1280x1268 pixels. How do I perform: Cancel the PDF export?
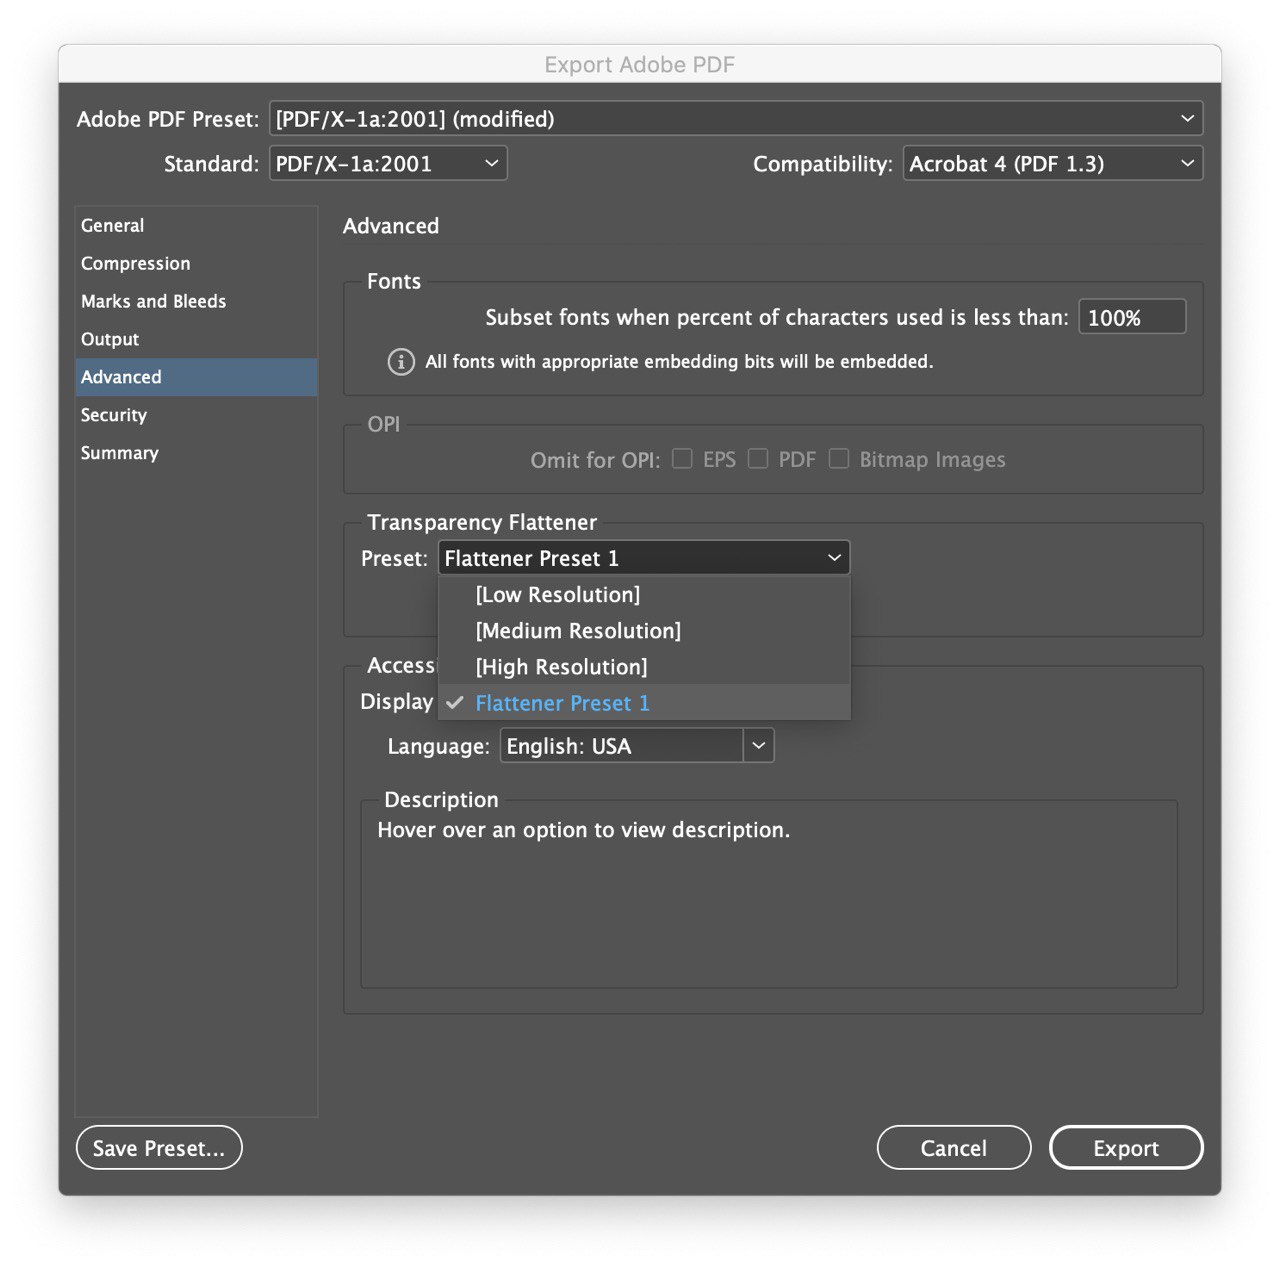(954, 1148)
